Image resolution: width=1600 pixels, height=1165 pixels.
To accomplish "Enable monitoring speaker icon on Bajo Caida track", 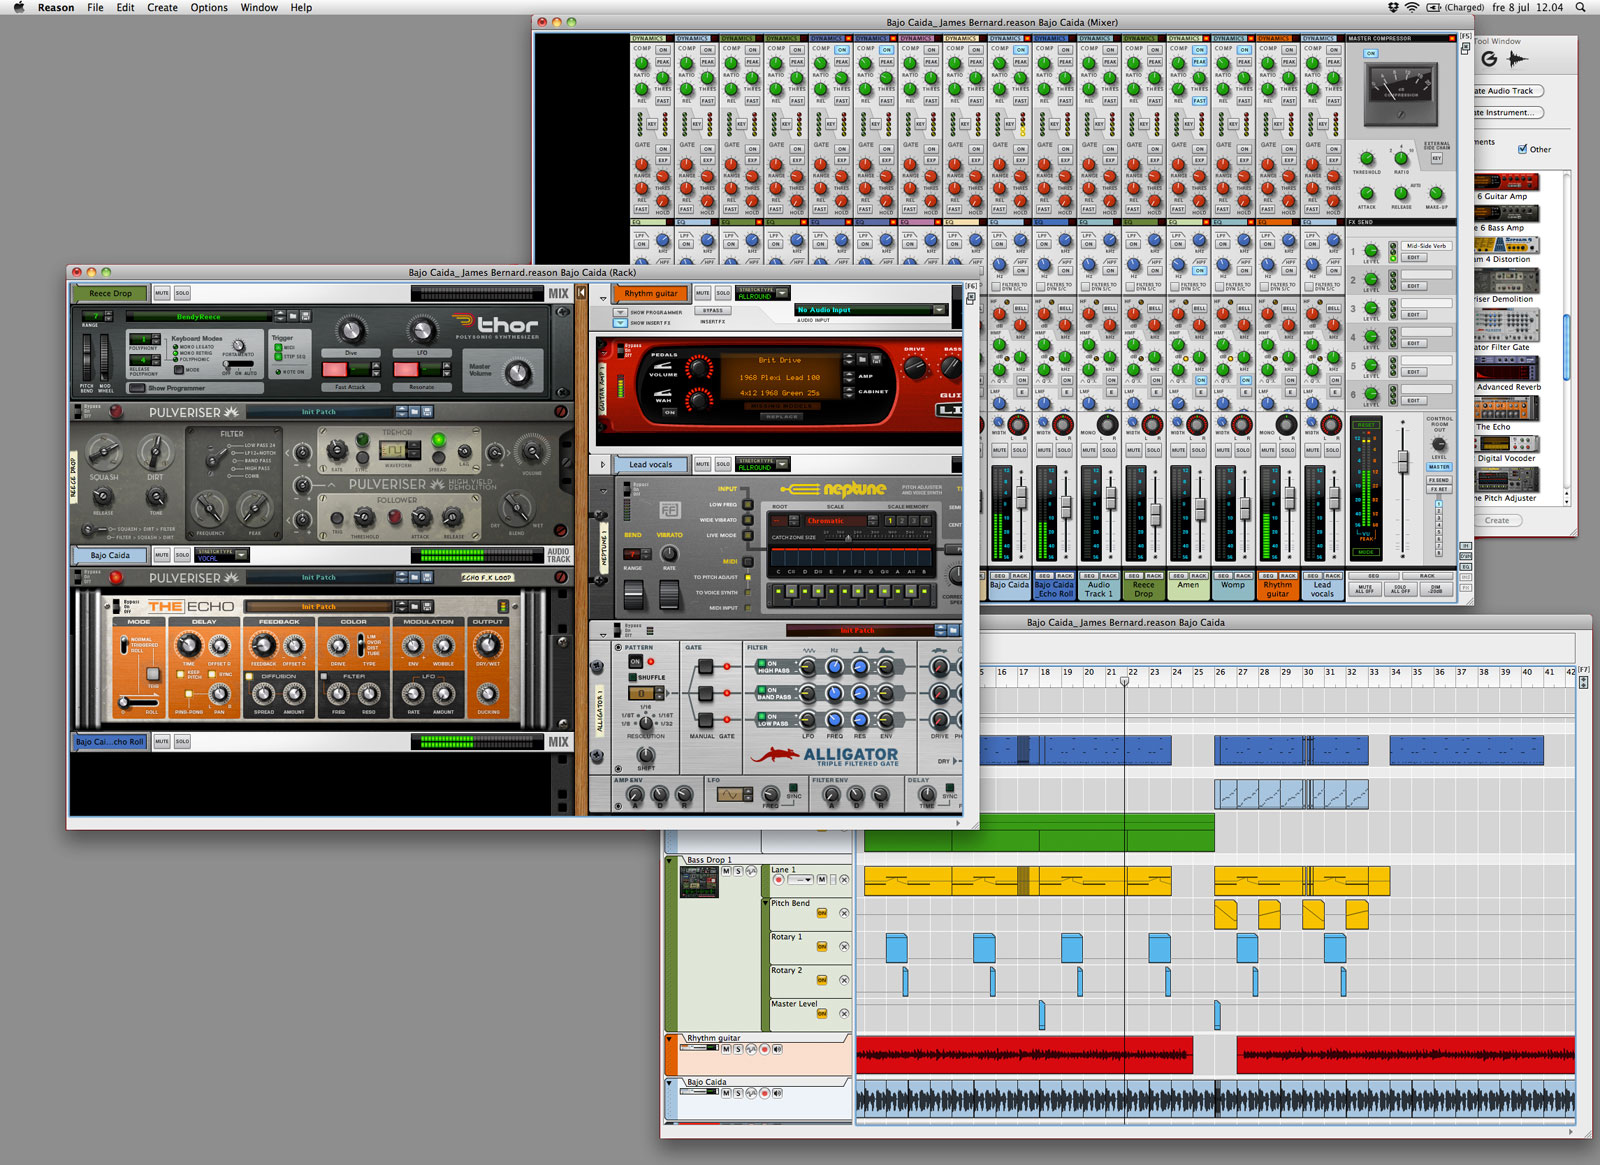I will point(777,1093).
